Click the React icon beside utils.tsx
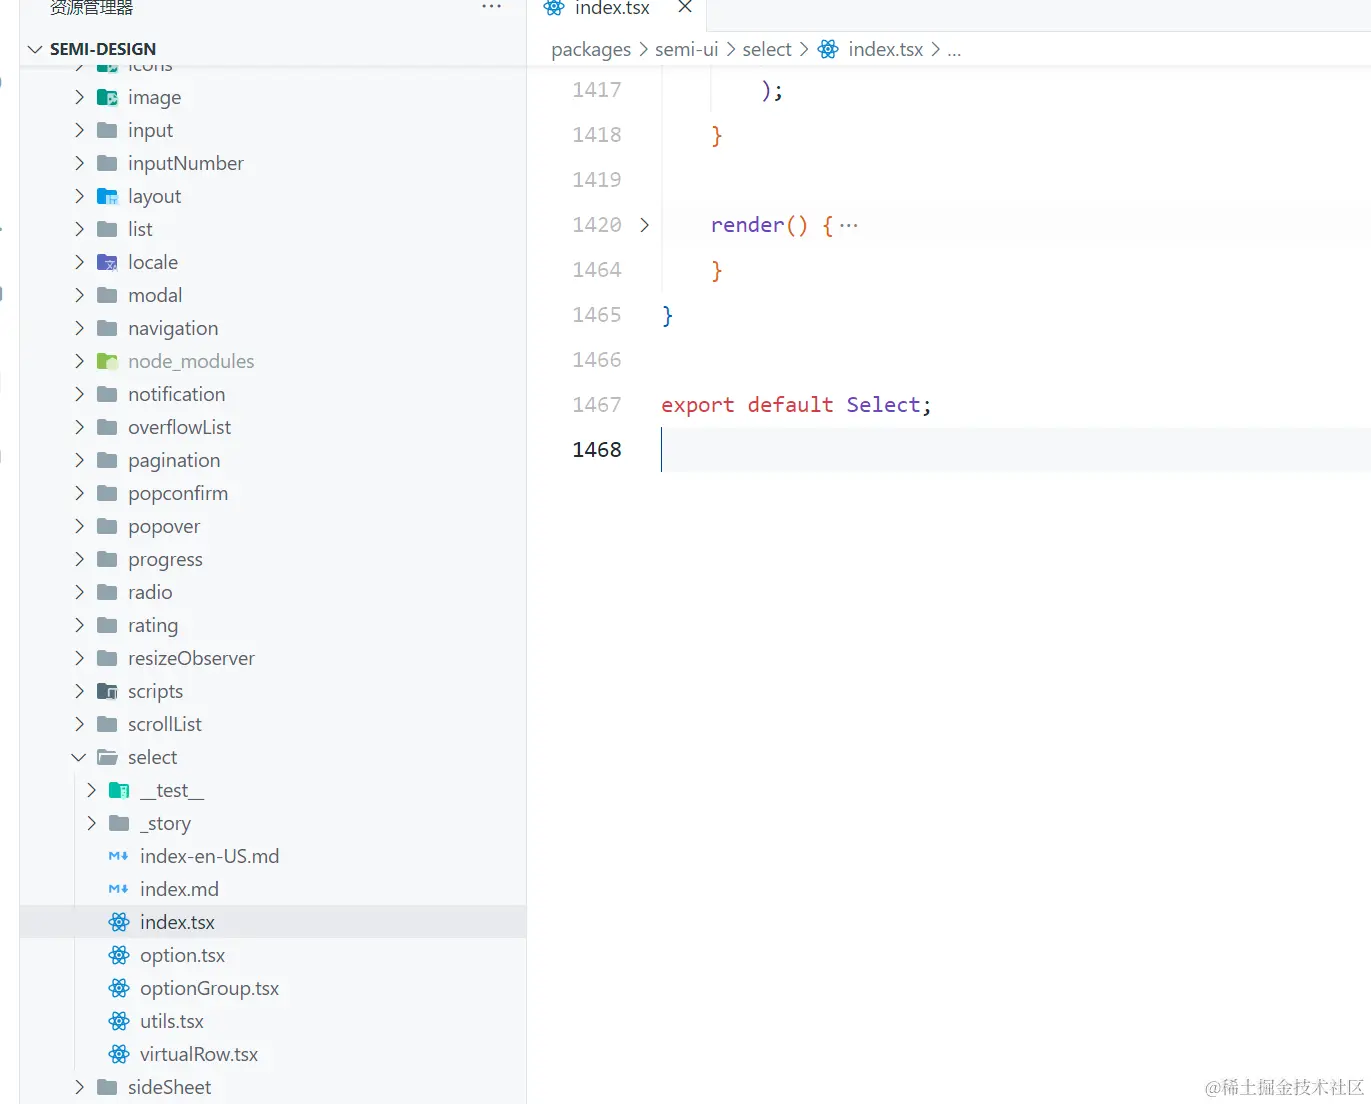This screenshot has width=1371, height=1104. (119, 1021)
